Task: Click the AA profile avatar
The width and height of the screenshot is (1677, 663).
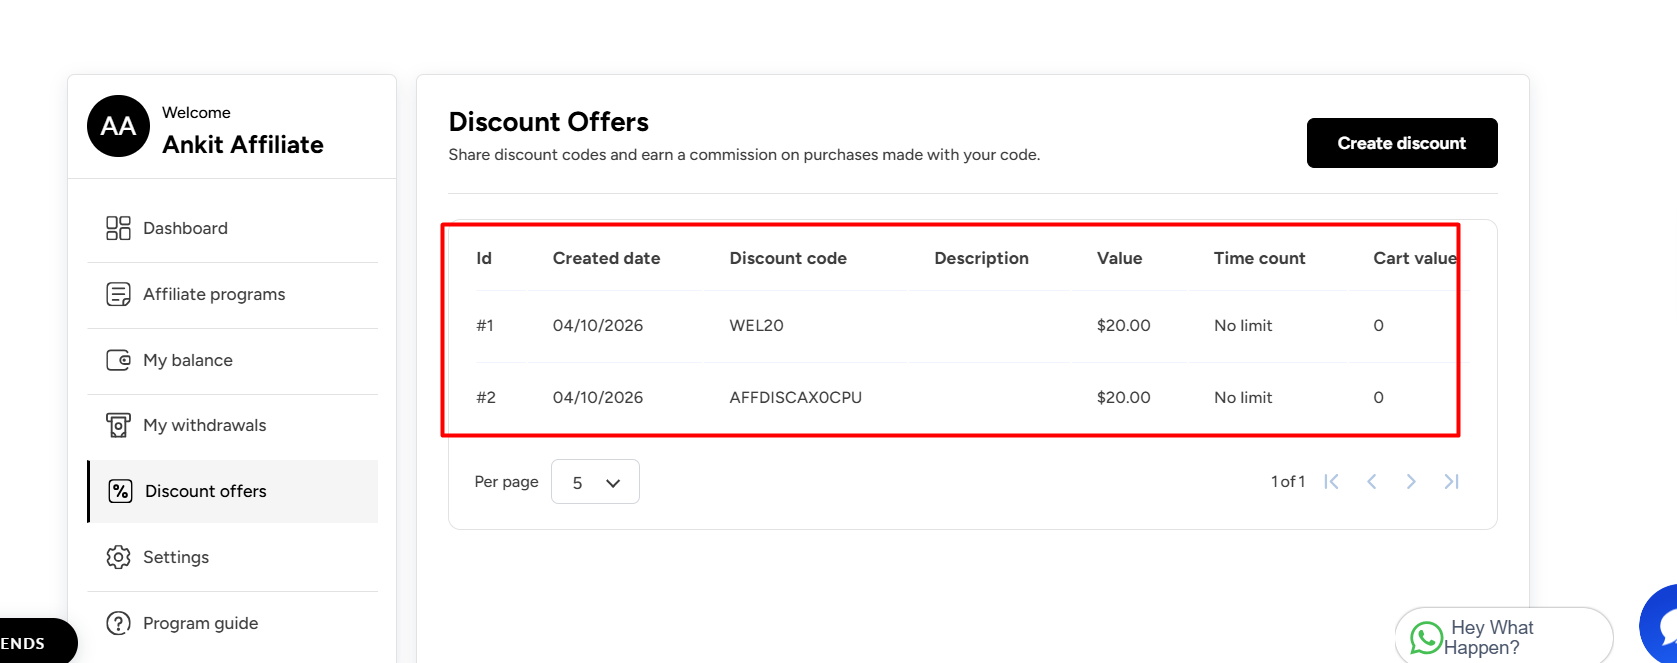Action: point(118,126)
